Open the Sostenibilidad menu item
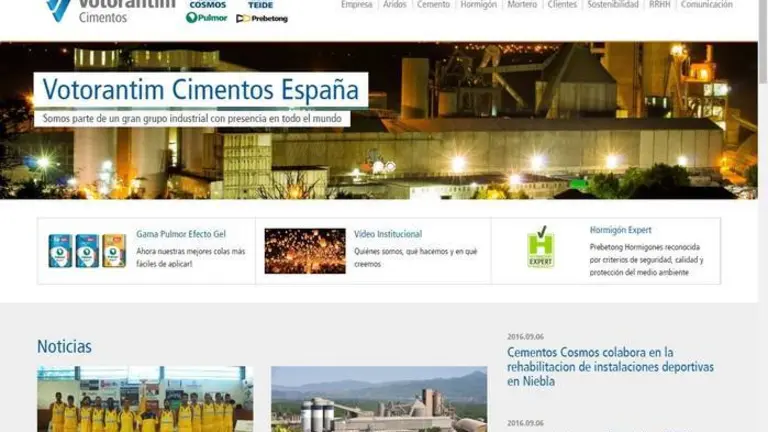The width and height of the screenshot is (768, 432). pos(612,5)
